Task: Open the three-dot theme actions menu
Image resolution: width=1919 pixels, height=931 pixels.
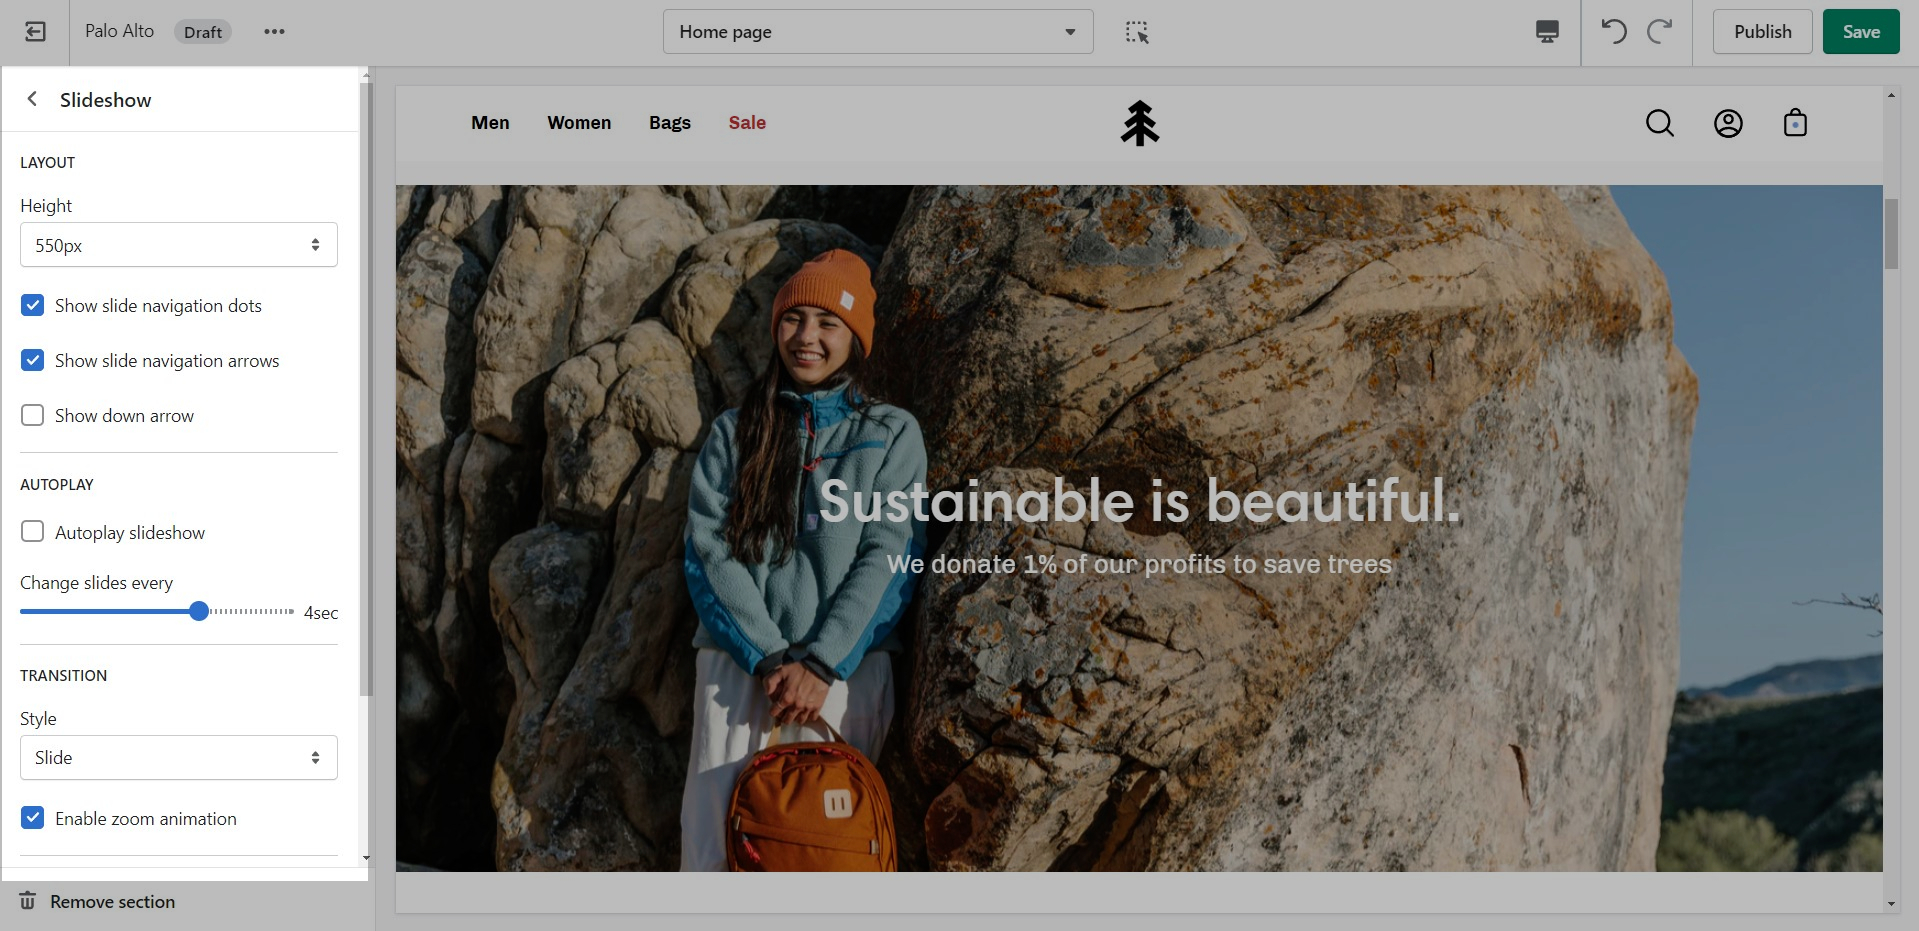Action: (274, 32)
